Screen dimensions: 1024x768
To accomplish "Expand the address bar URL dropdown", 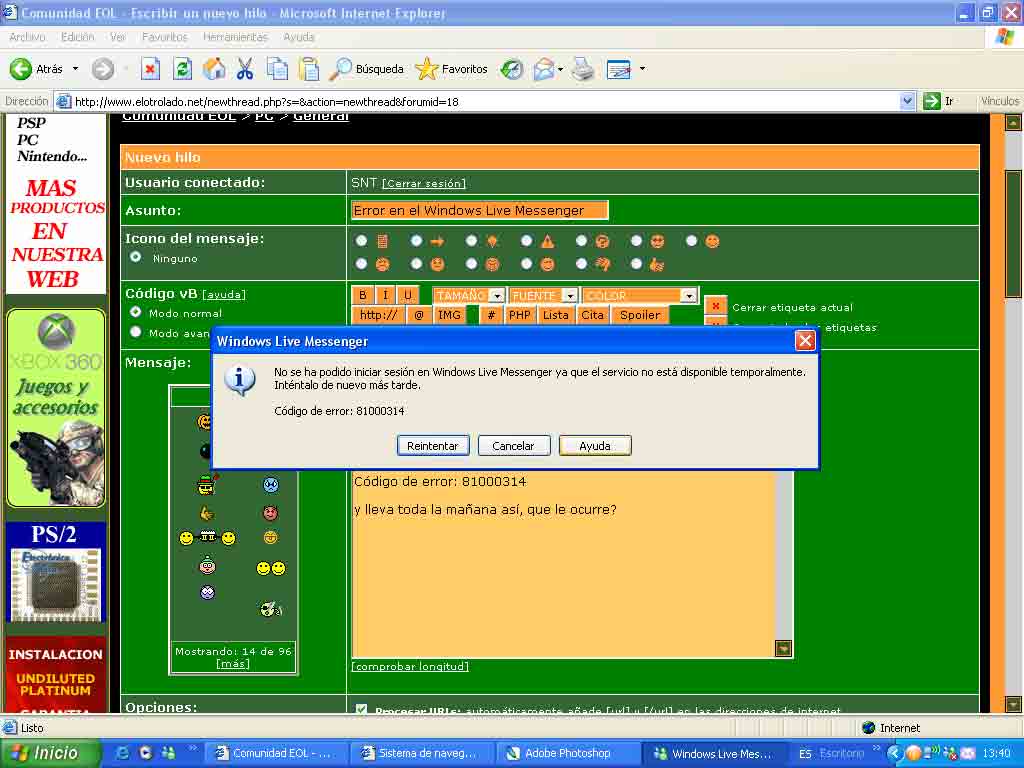I will point(906,101).
